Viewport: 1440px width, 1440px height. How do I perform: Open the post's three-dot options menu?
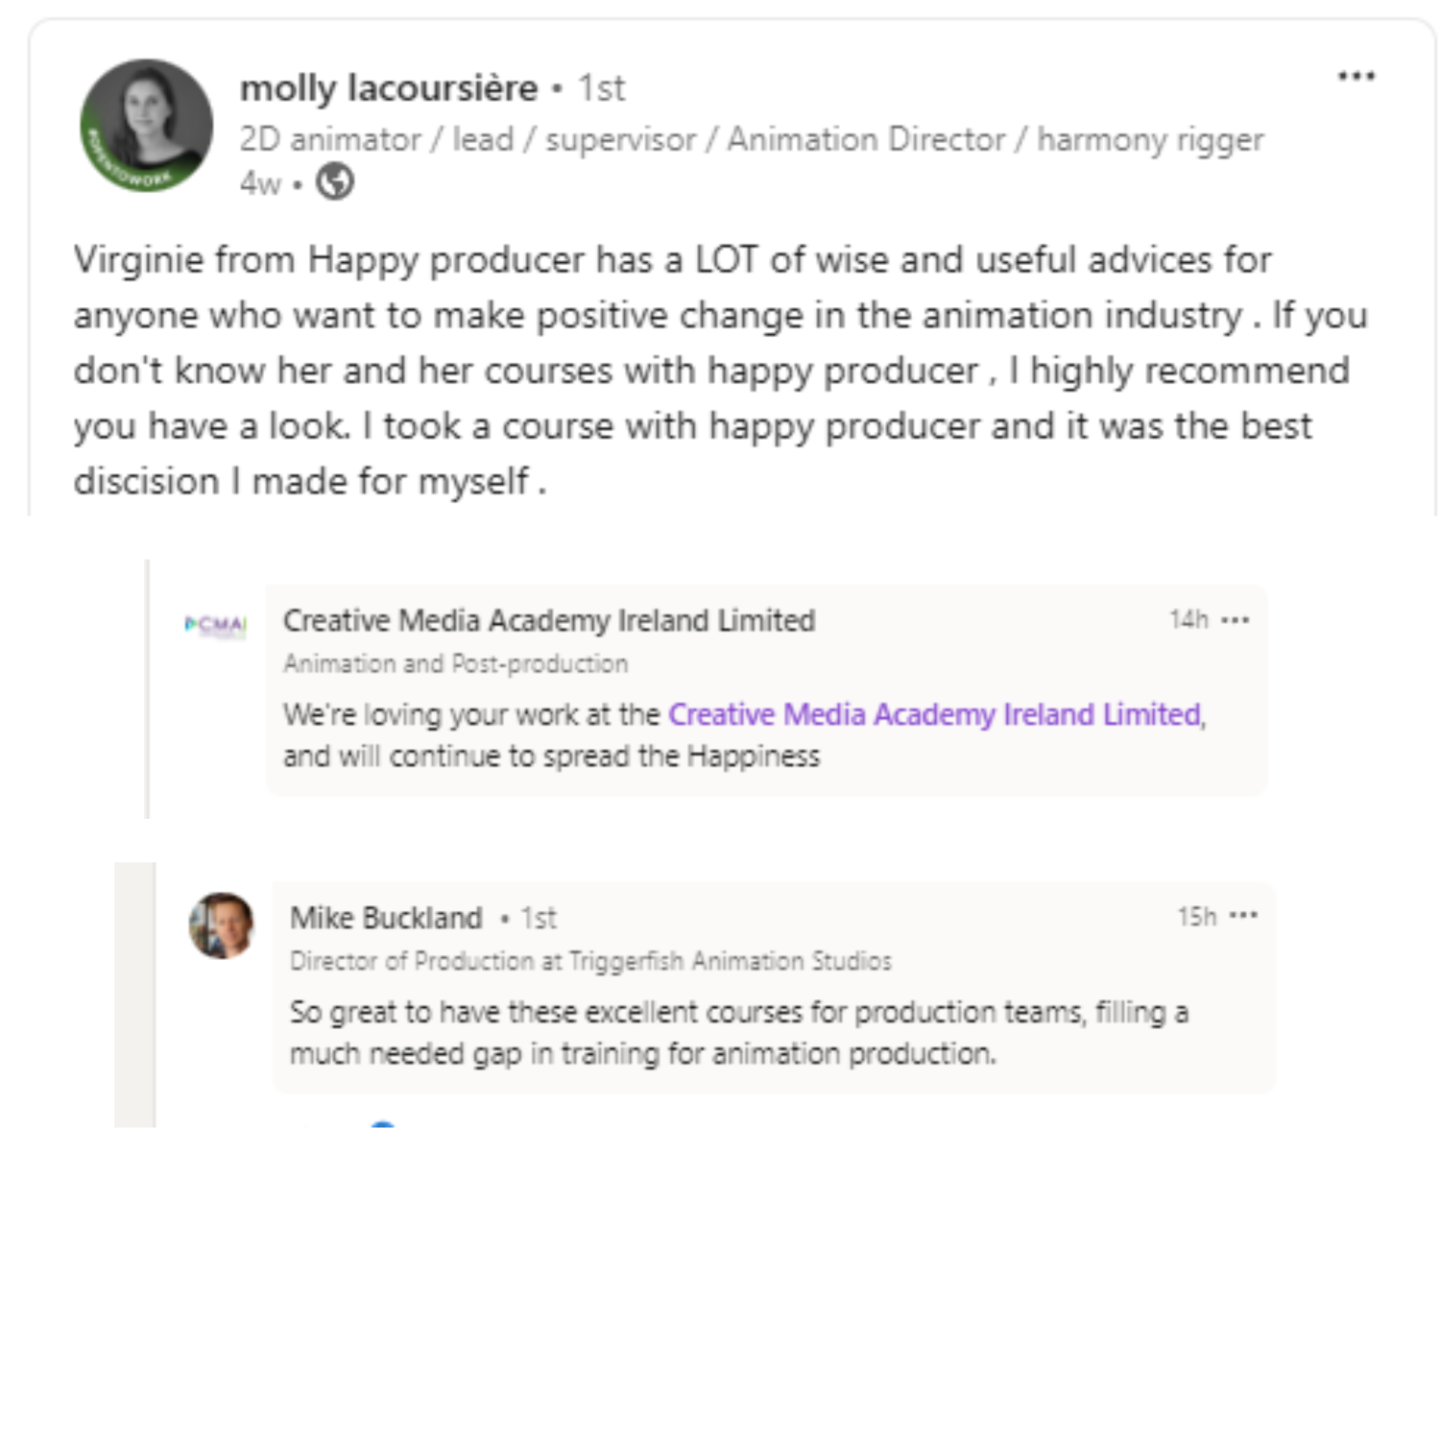point(1356,76)
